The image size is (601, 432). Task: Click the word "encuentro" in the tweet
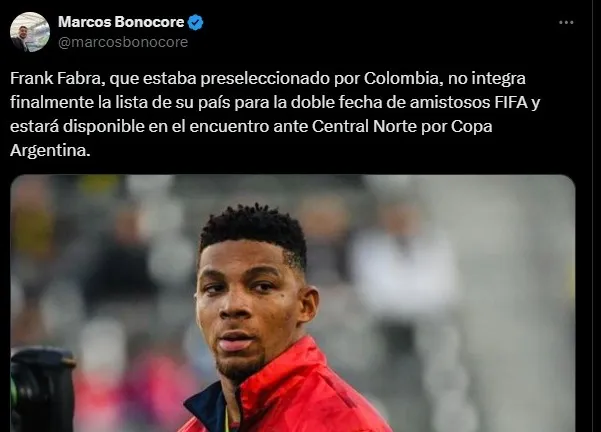click(x=229, y=127)
